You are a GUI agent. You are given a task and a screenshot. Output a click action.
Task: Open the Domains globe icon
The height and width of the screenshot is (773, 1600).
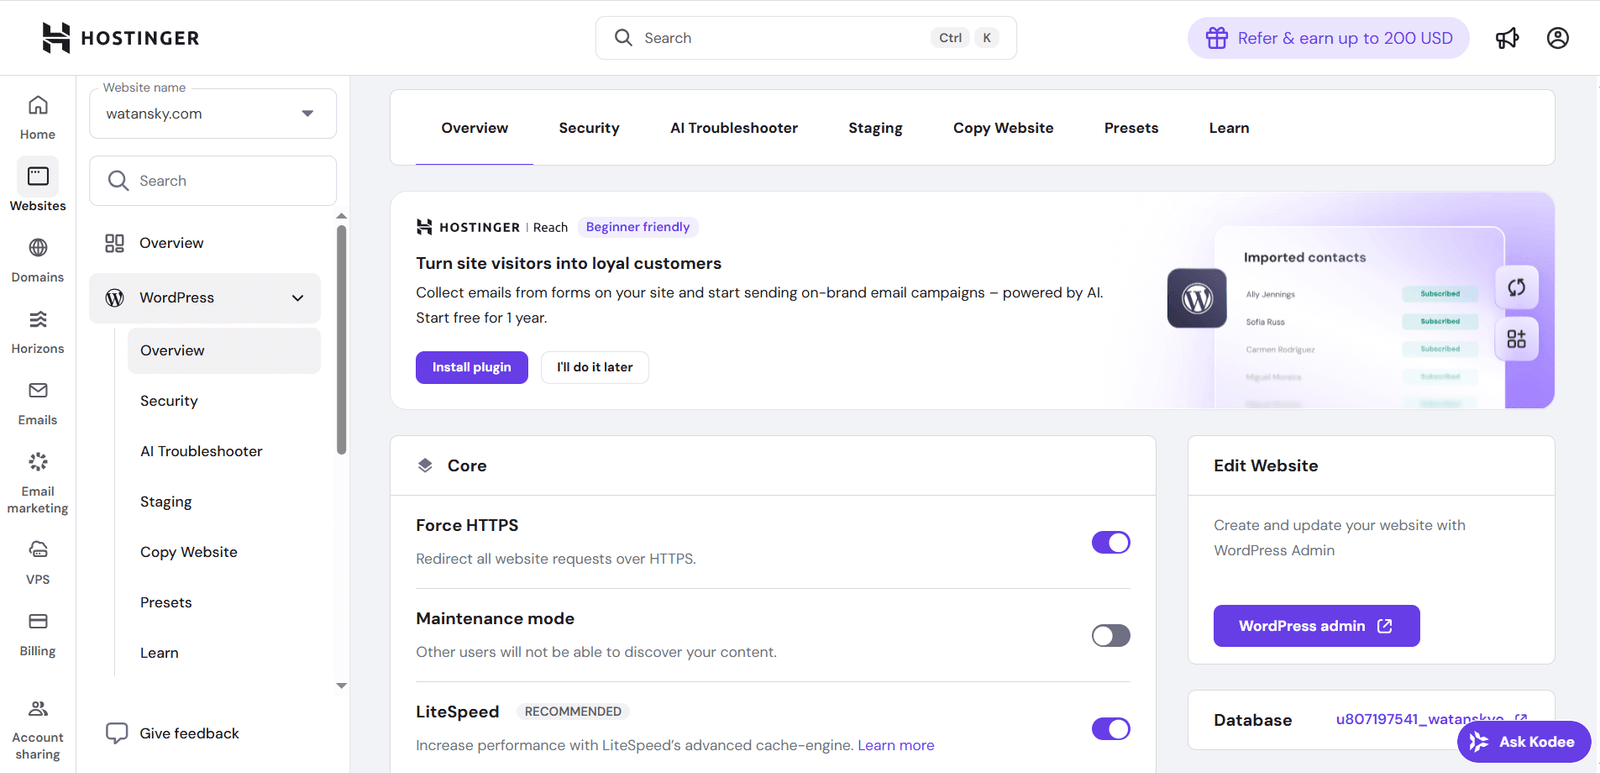tap(38, 248)
